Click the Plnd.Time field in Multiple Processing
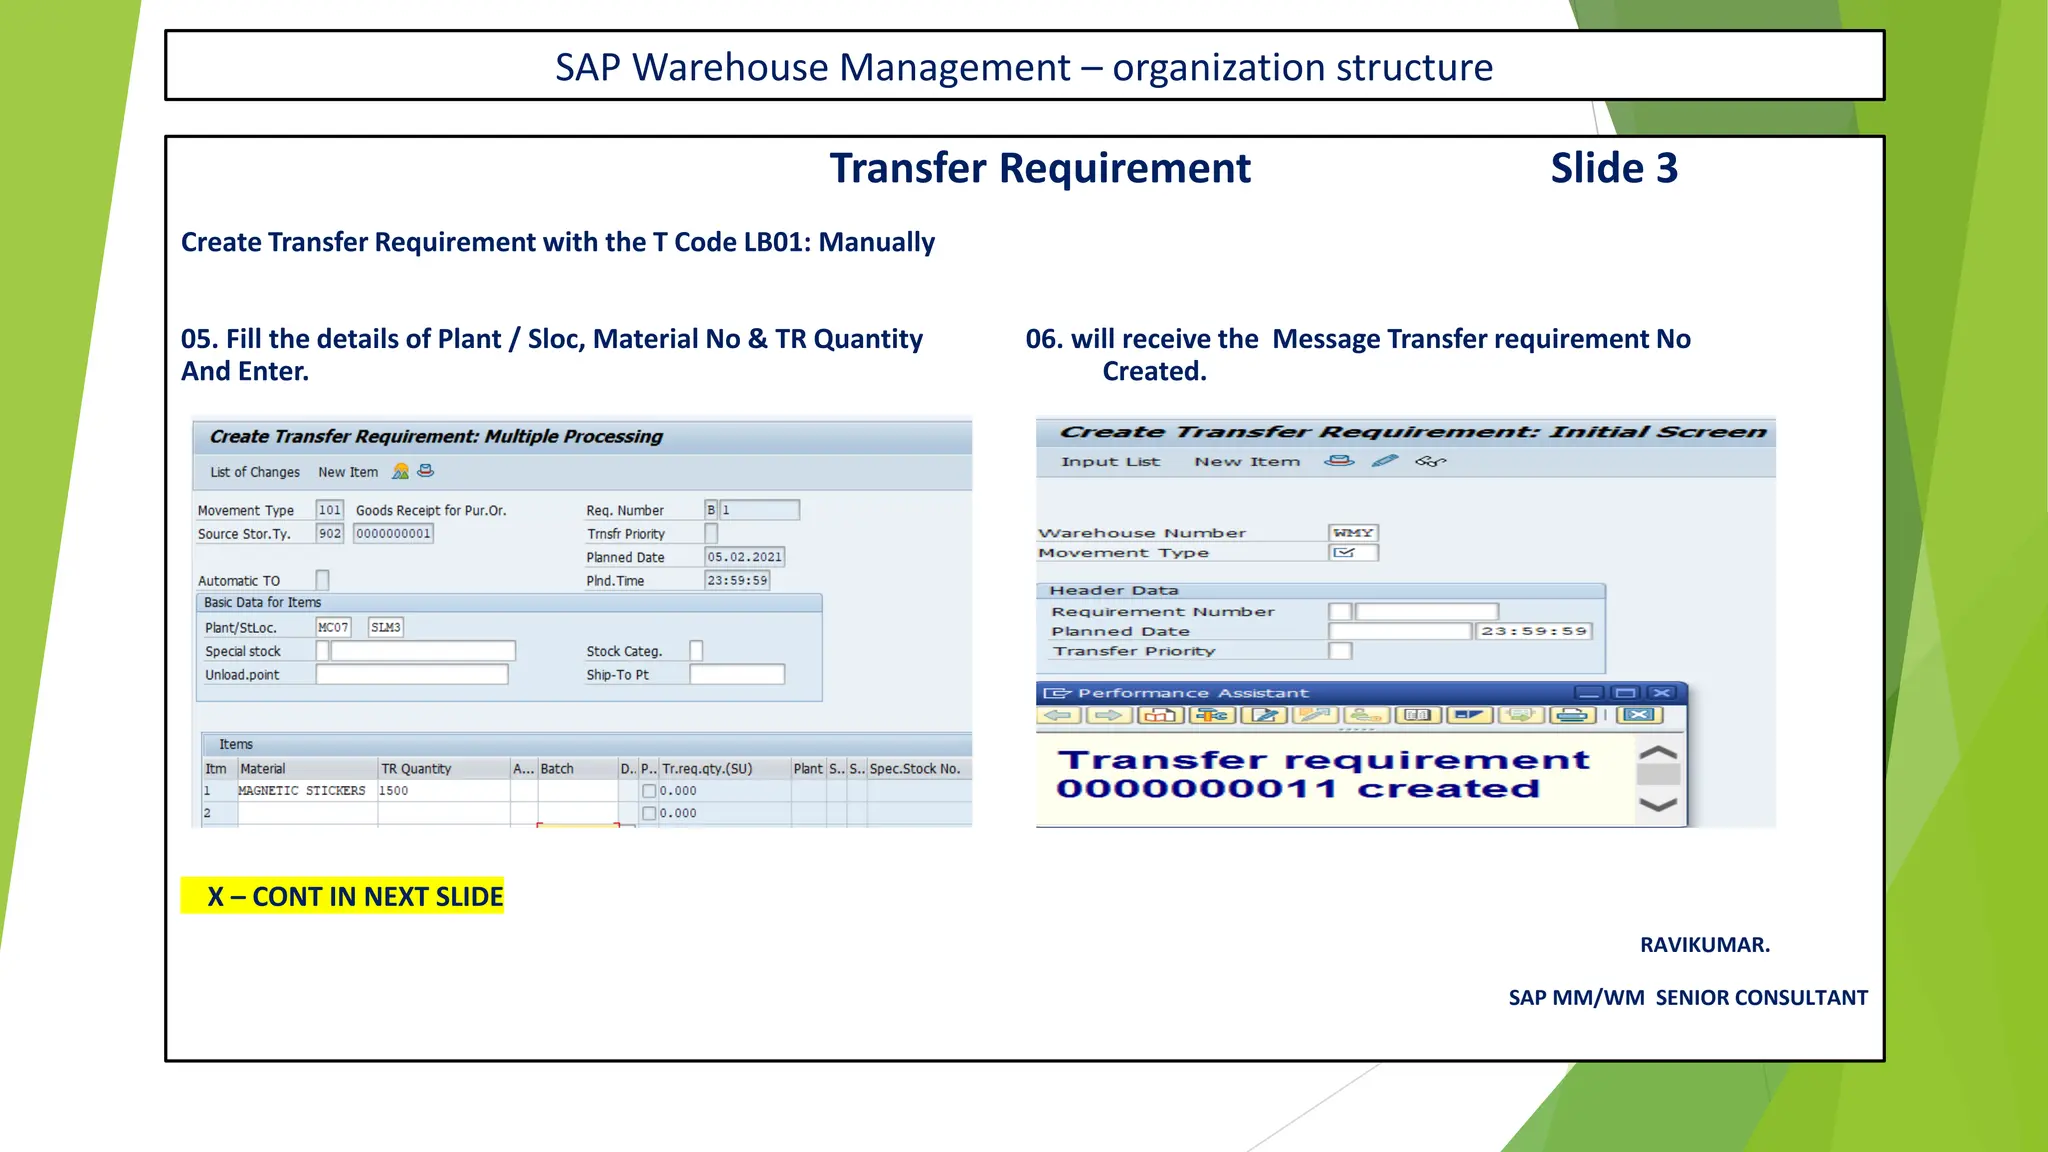Viewport: 2048px width, 1152px height. [738, 580]
